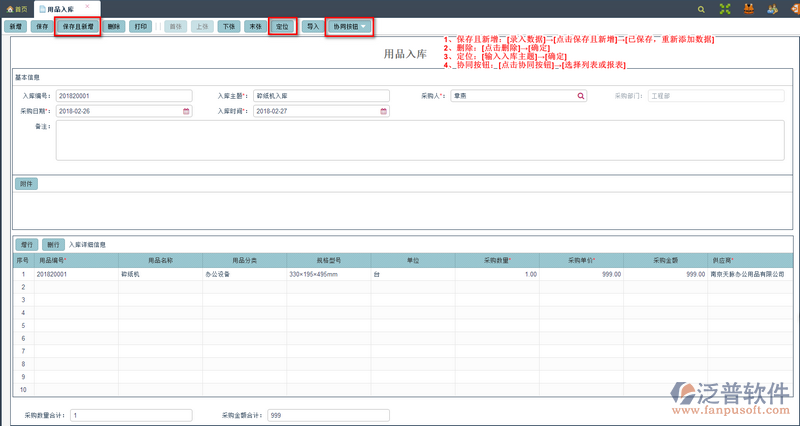The height and width of the screenshot is (426, 800).
Task: Click 增行 to add a detail row
Action: point(28,244)
